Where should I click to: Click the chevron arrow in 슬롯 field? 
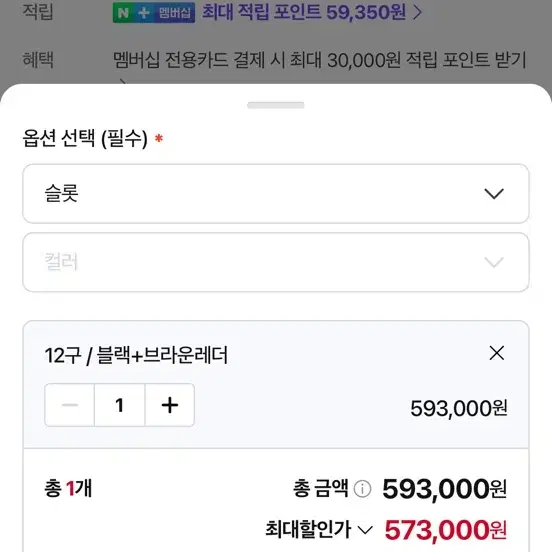pos(494,194)
